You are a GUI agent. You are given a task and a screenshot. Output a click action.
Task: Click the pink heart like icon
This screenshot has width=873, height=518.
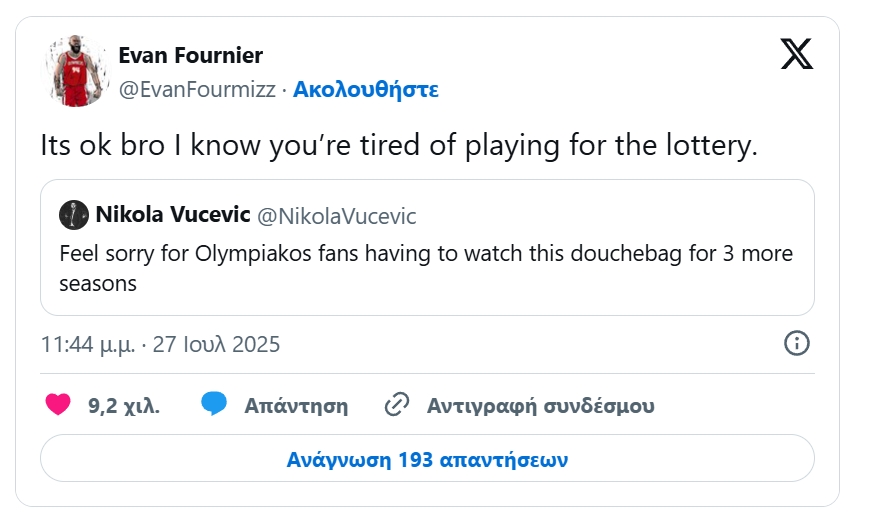(59, 405)
